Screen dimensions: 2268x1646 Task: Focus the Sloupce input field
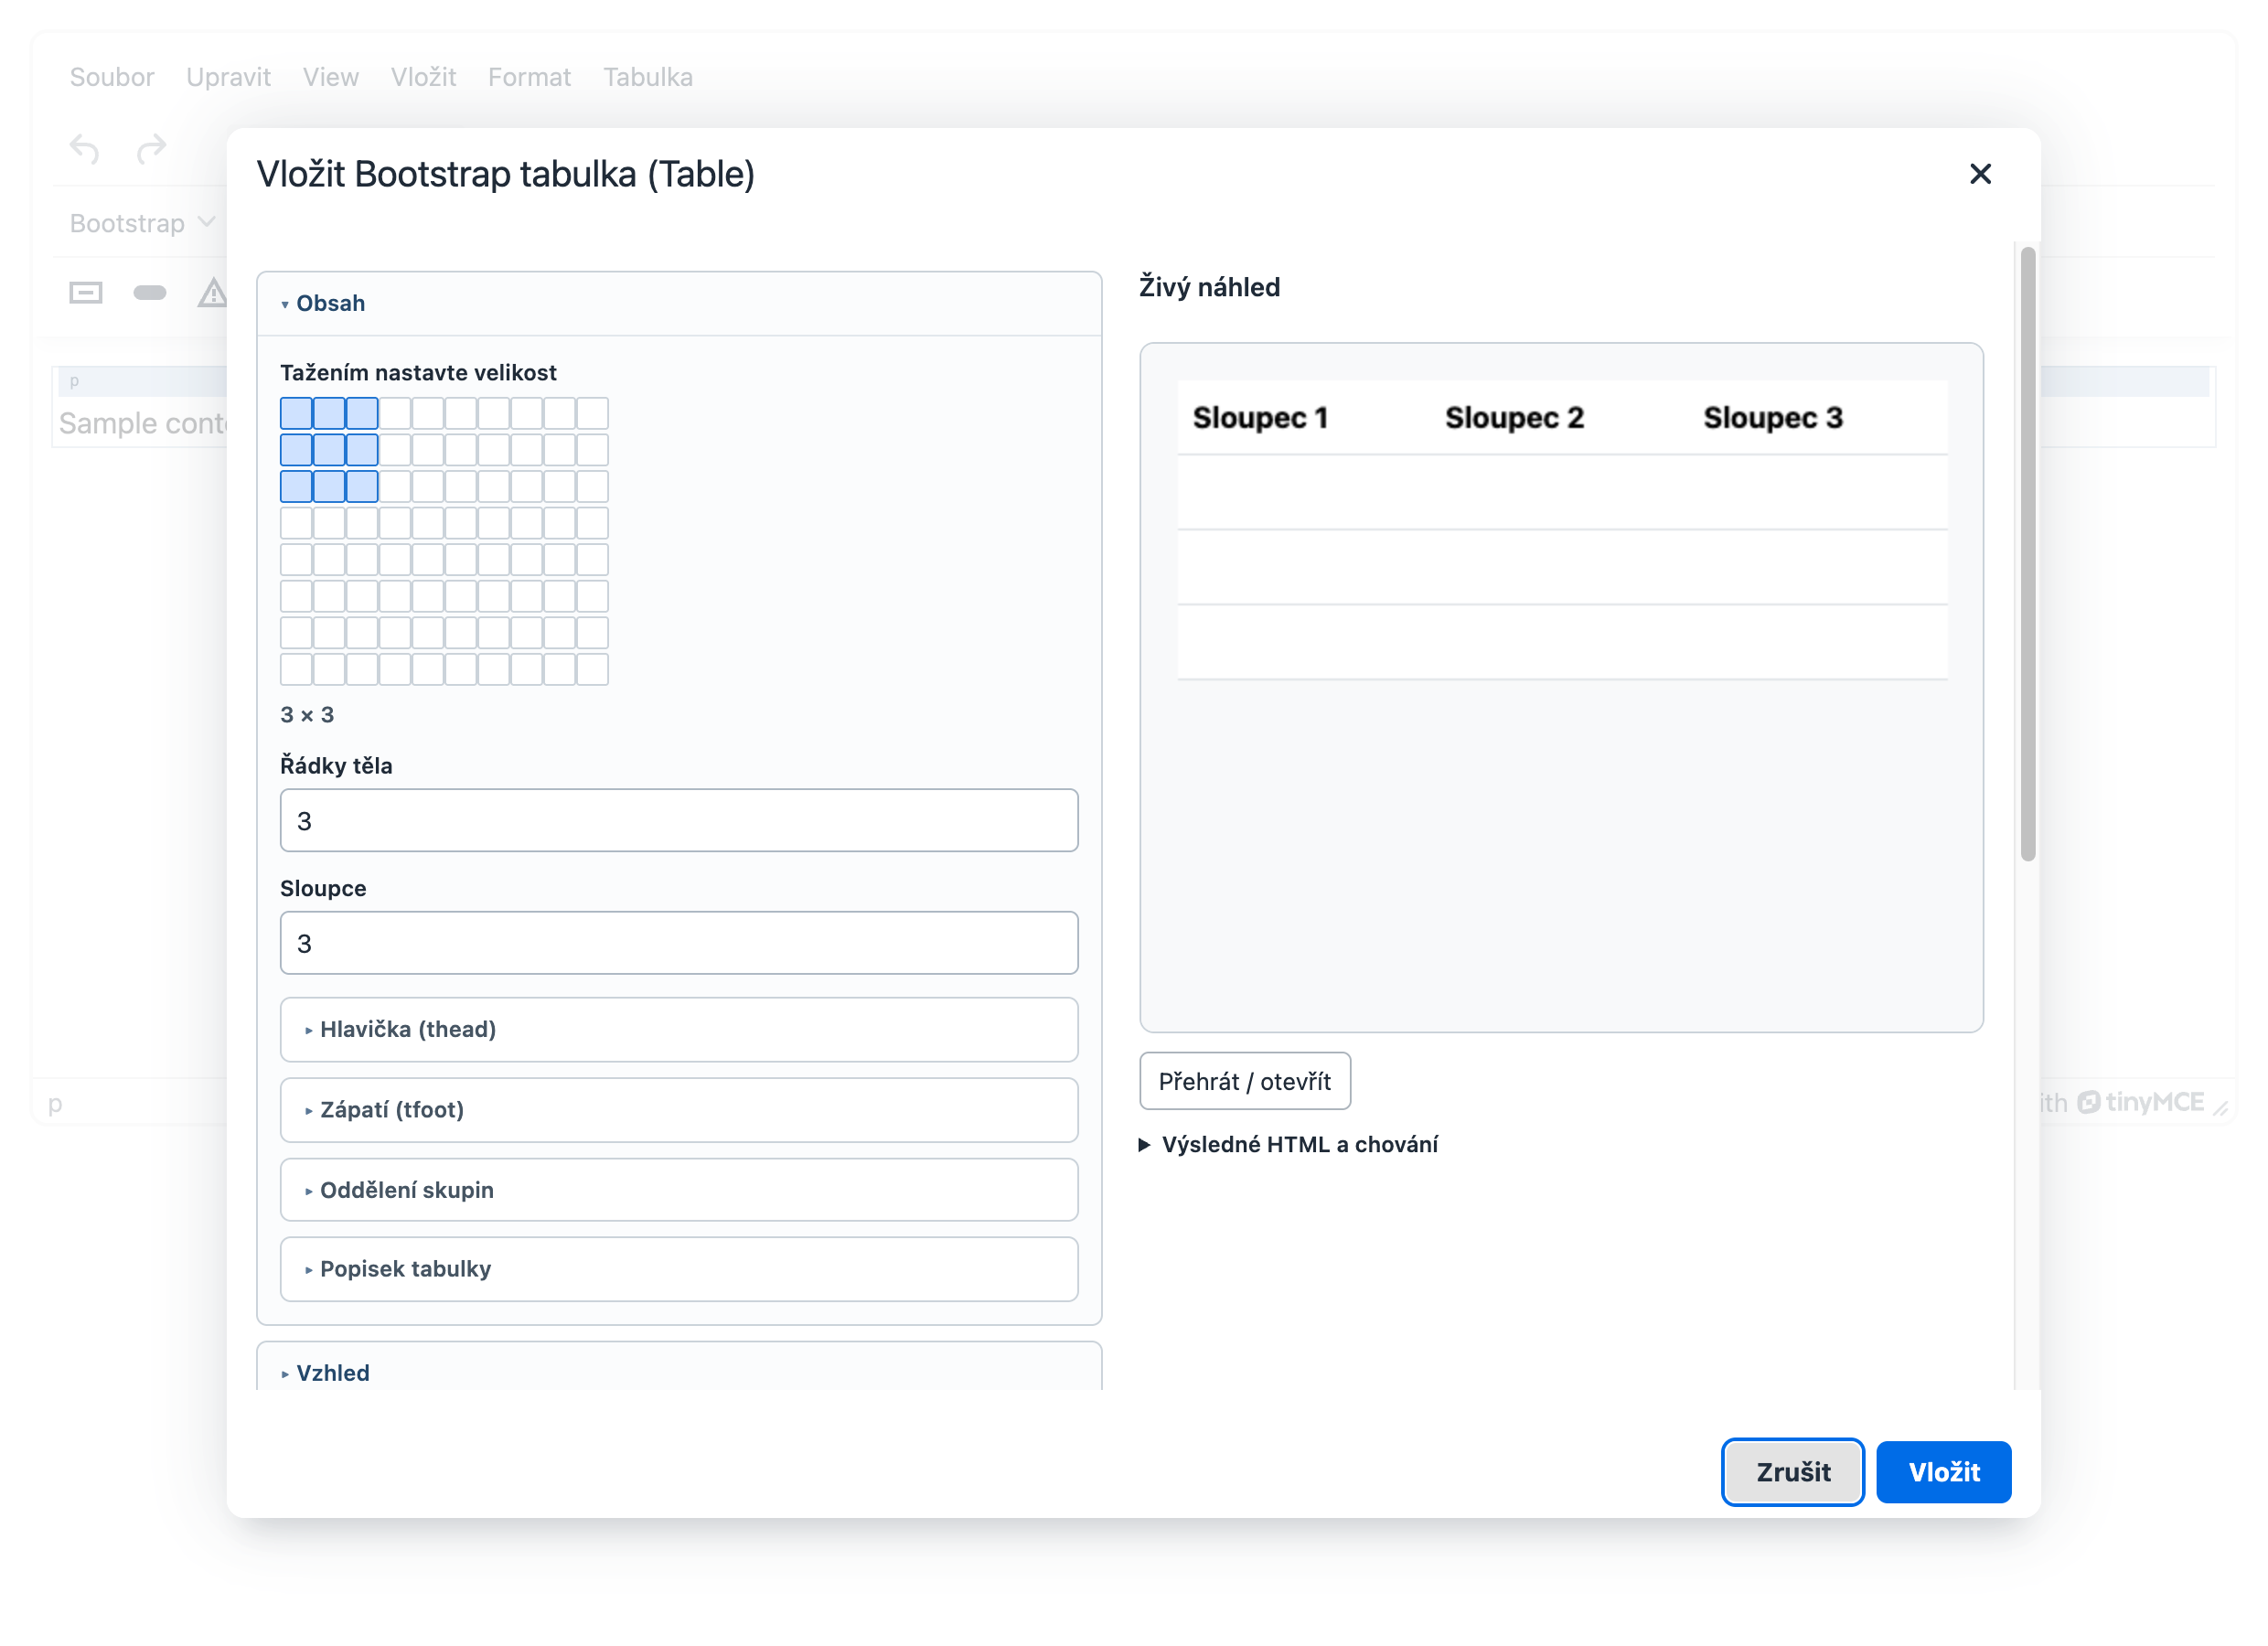click(x=679, y=943)
